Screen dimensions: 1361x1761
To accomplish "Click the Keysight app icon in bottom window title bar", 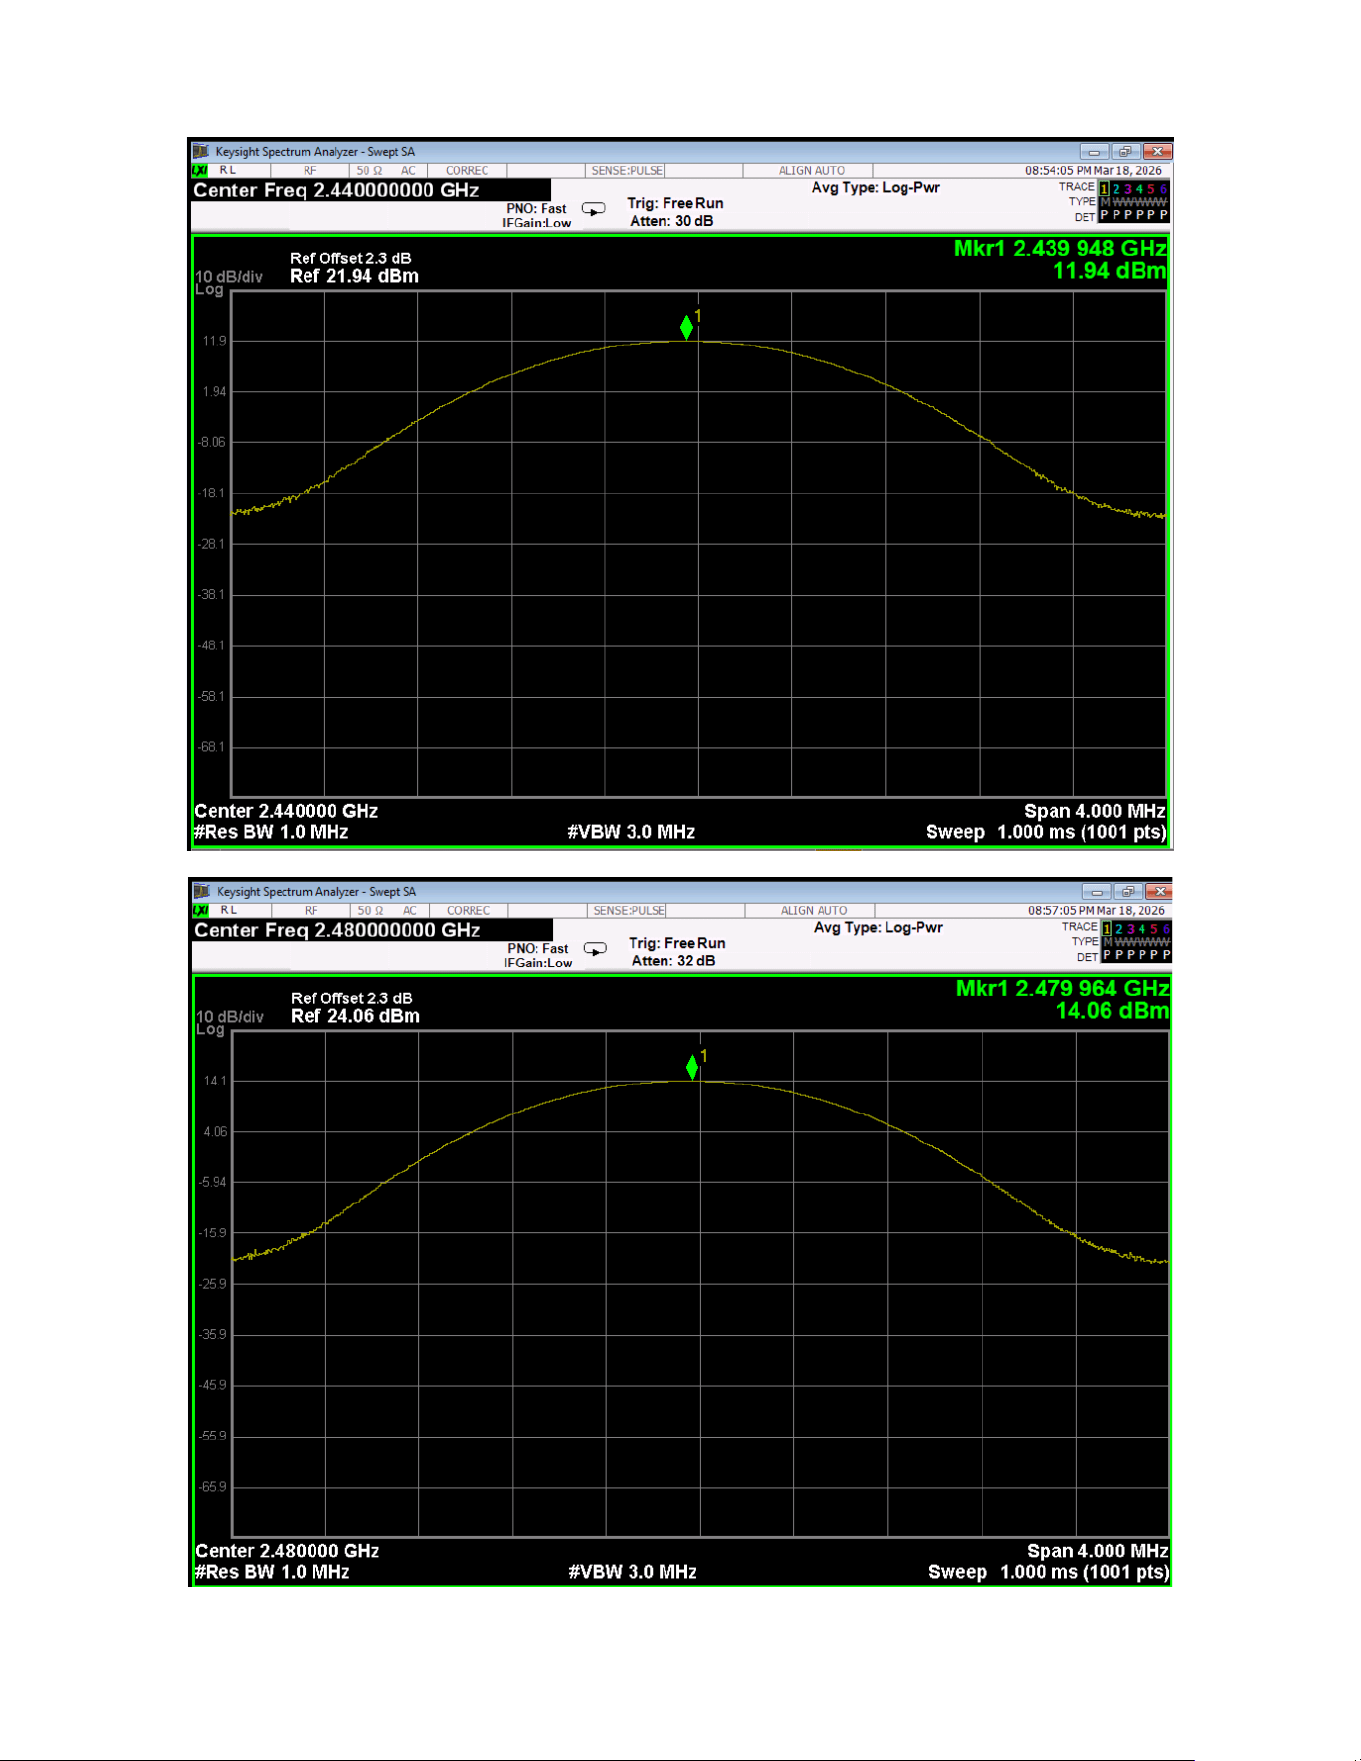I will click(x=201, y=891).
